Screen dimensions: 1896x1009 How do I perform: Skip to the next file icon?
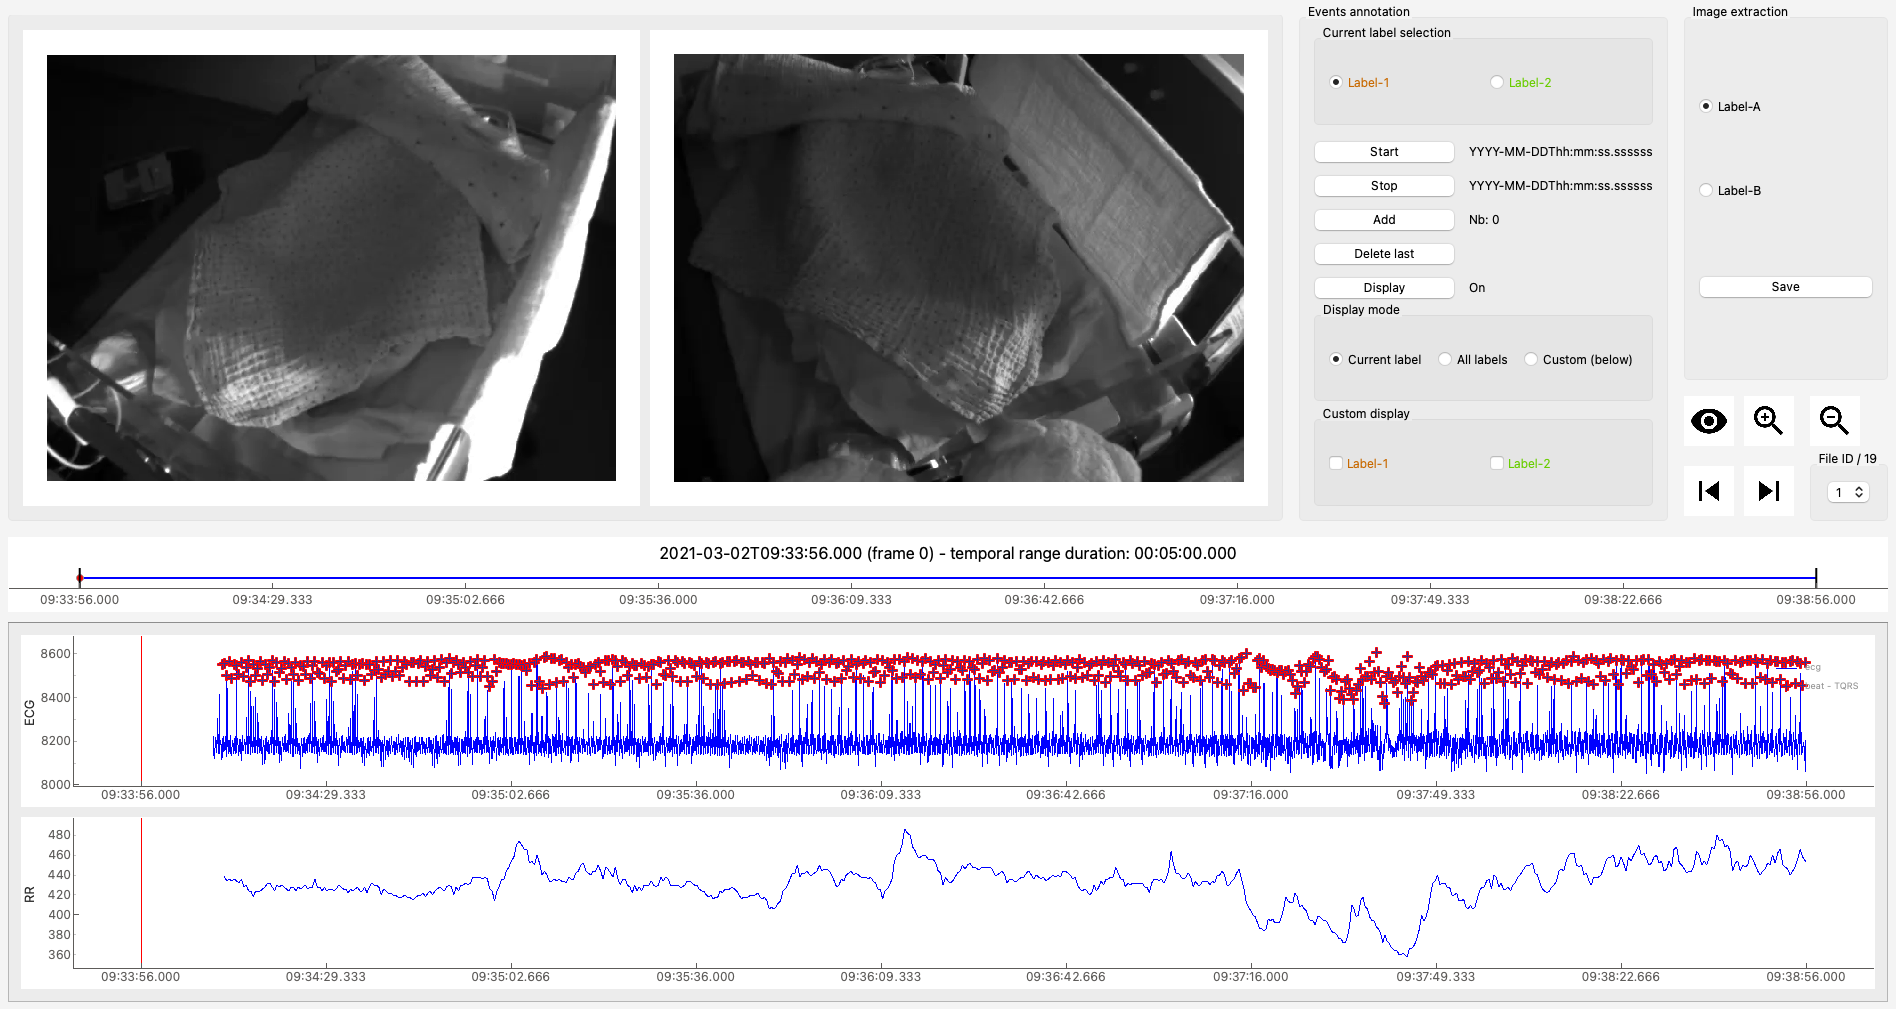pos(1768,491)
